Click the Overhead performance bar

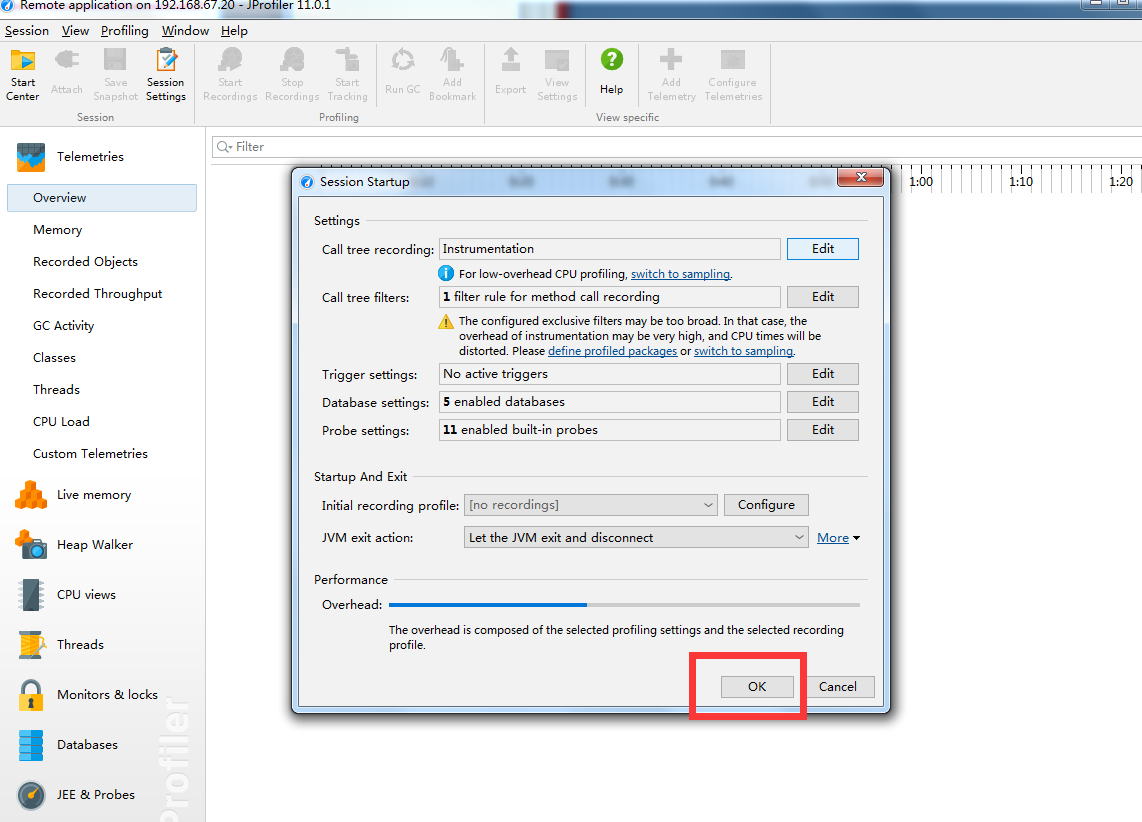(624, 605)
